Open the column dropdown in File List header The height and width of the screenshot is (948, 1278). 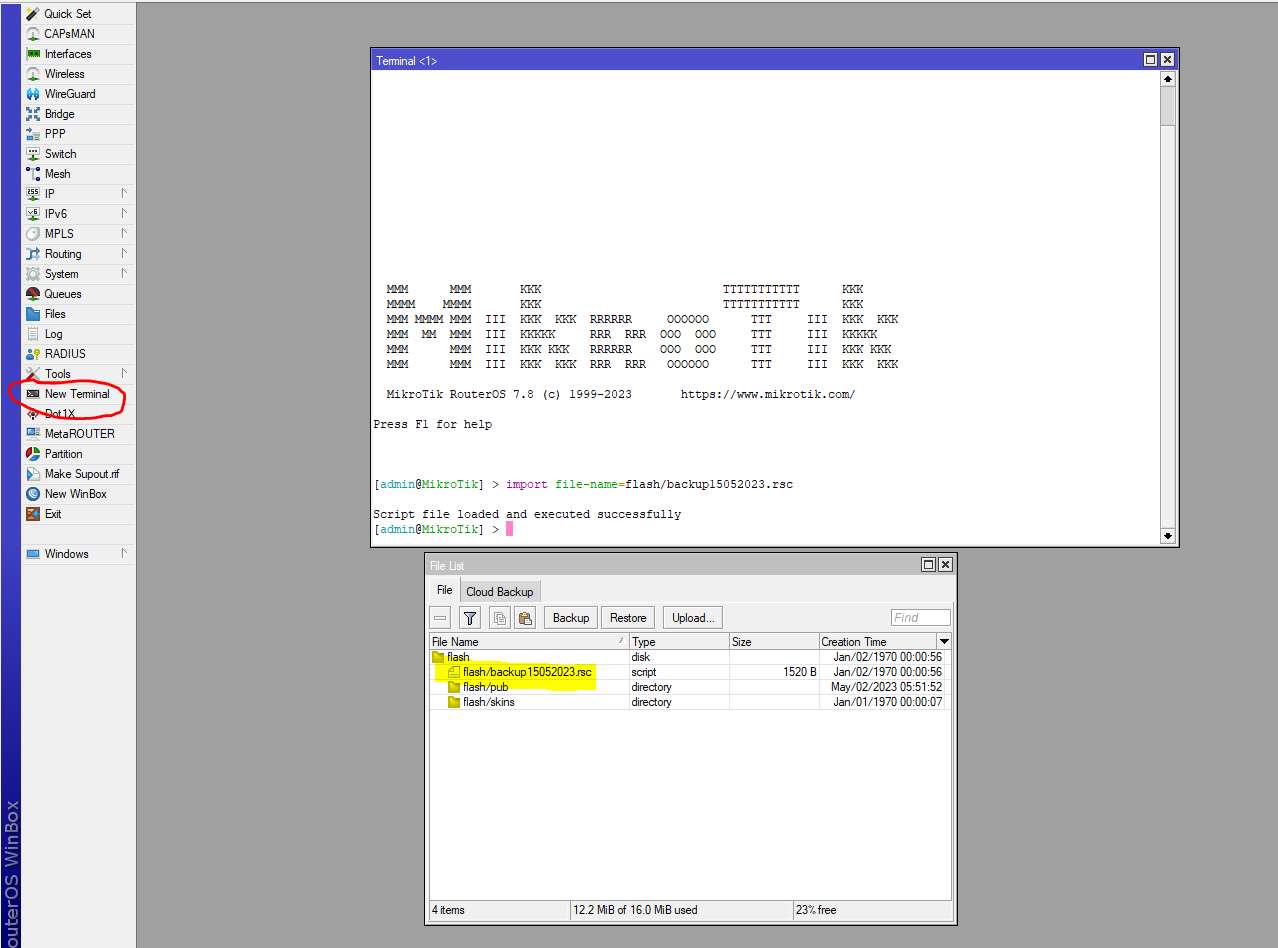[944, 641]
